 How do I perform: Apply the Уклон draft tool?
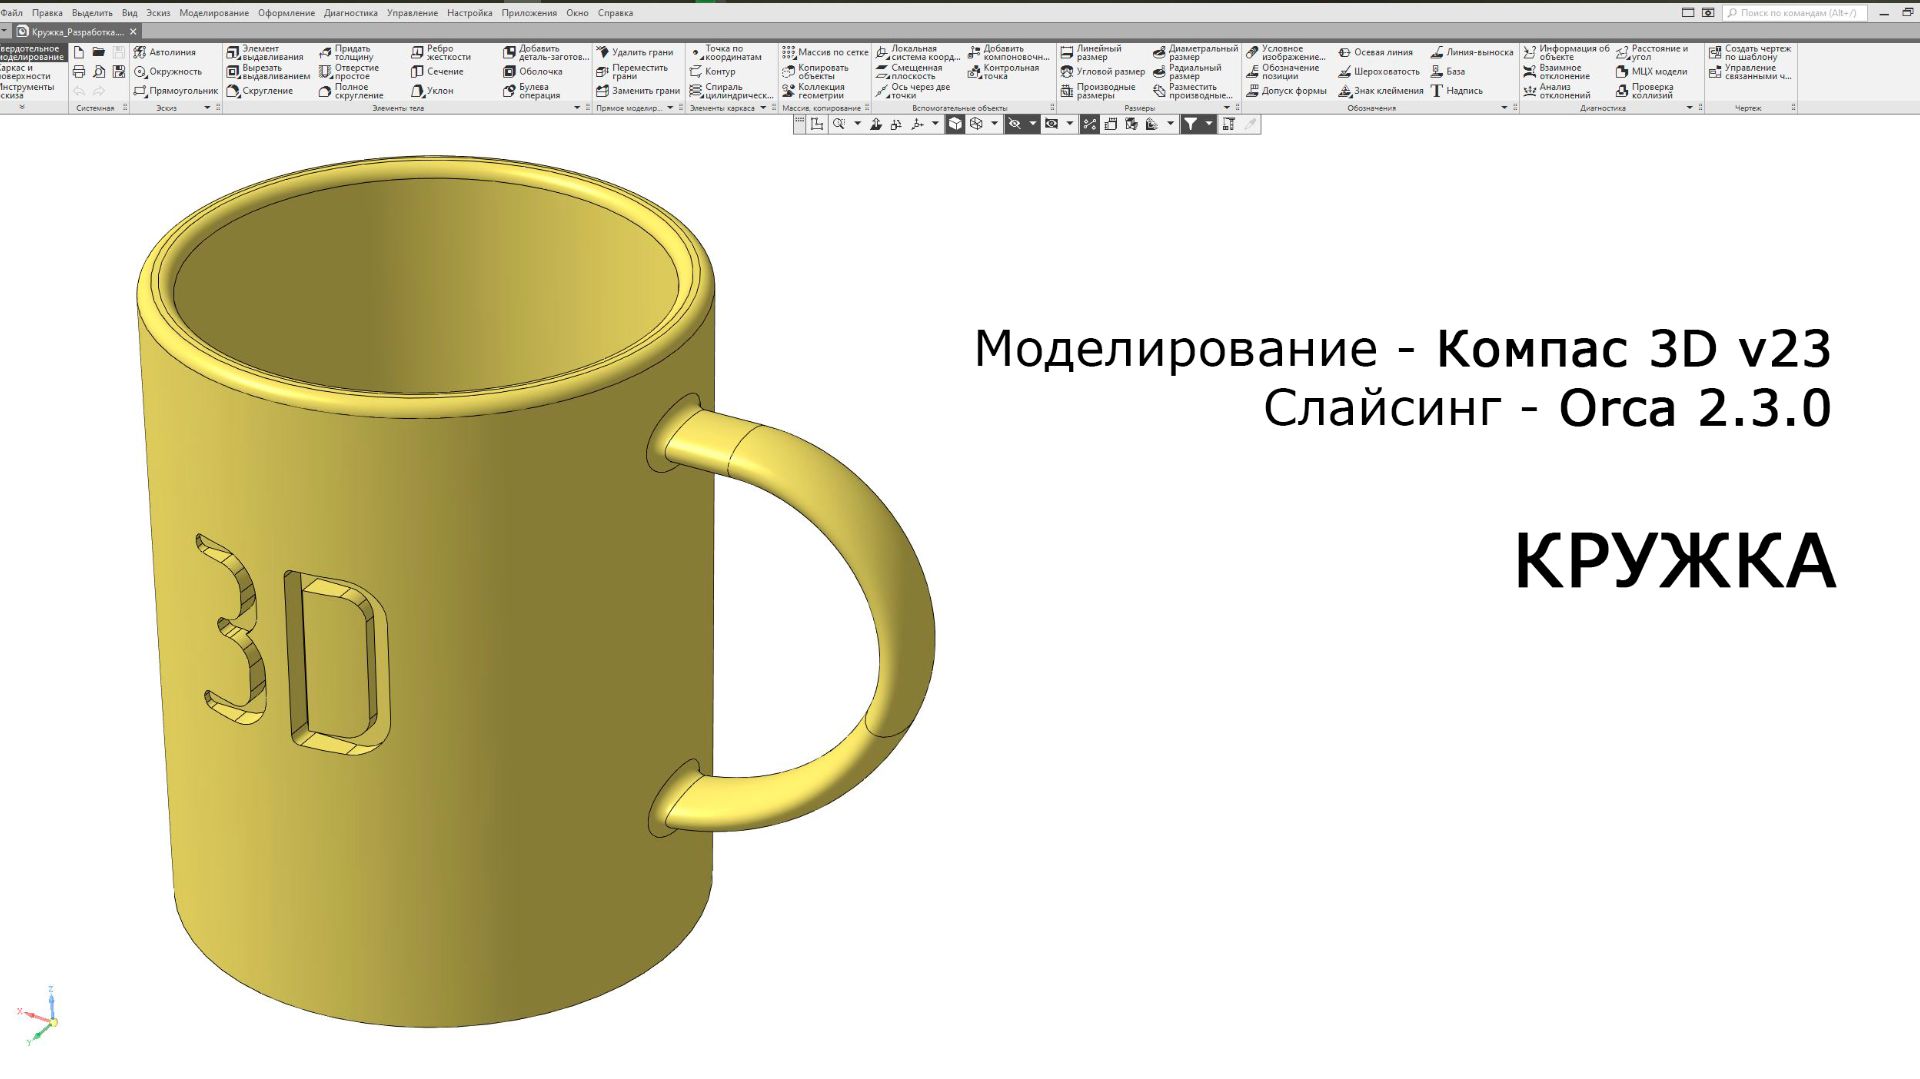(x=432, y=91)
